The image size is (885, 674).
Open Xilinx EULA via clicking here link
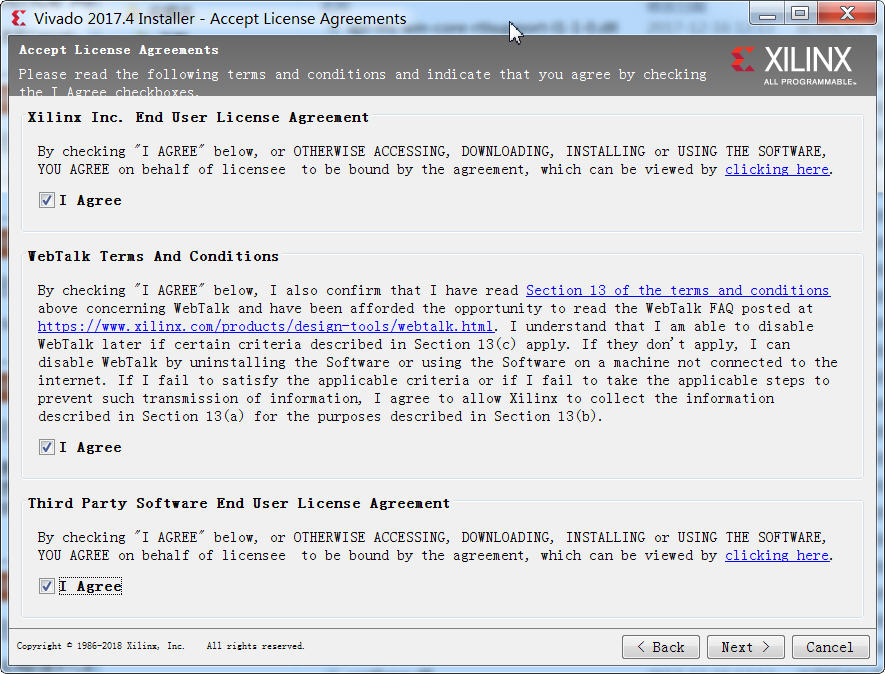click(x=777, y=169)
